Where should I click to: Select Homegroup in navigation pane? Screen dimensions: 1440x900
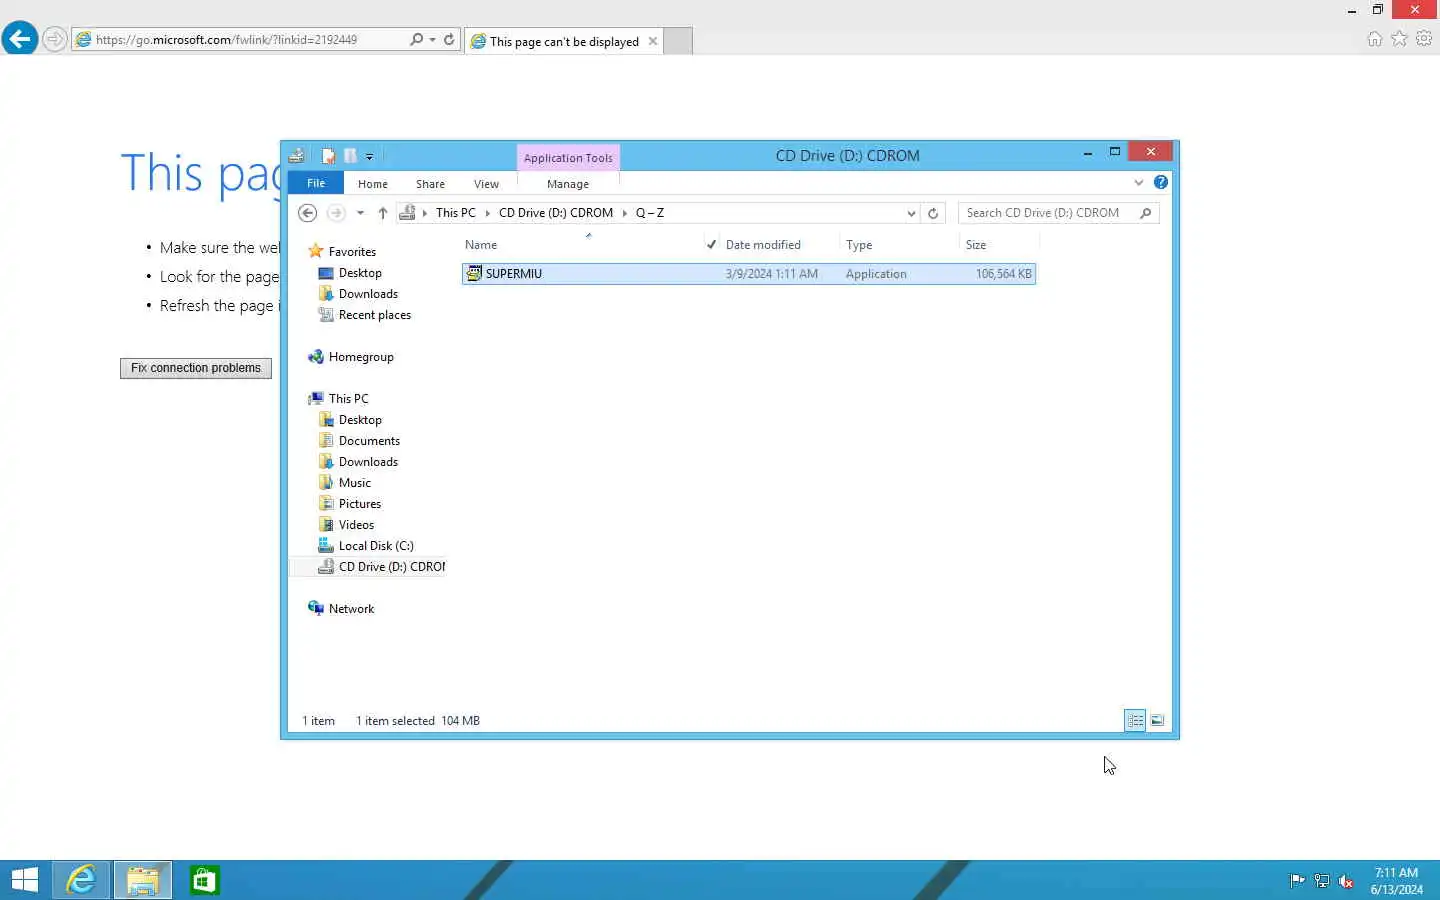click(x=361, y=357)
